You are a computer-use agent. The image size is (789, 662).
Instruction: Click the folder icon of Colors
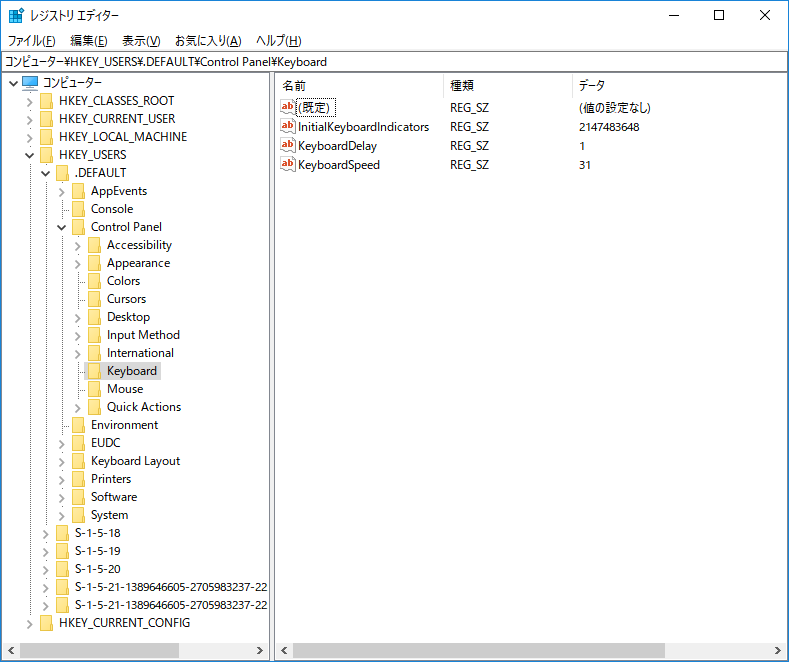pyautogui.click(x=95, y=281)
